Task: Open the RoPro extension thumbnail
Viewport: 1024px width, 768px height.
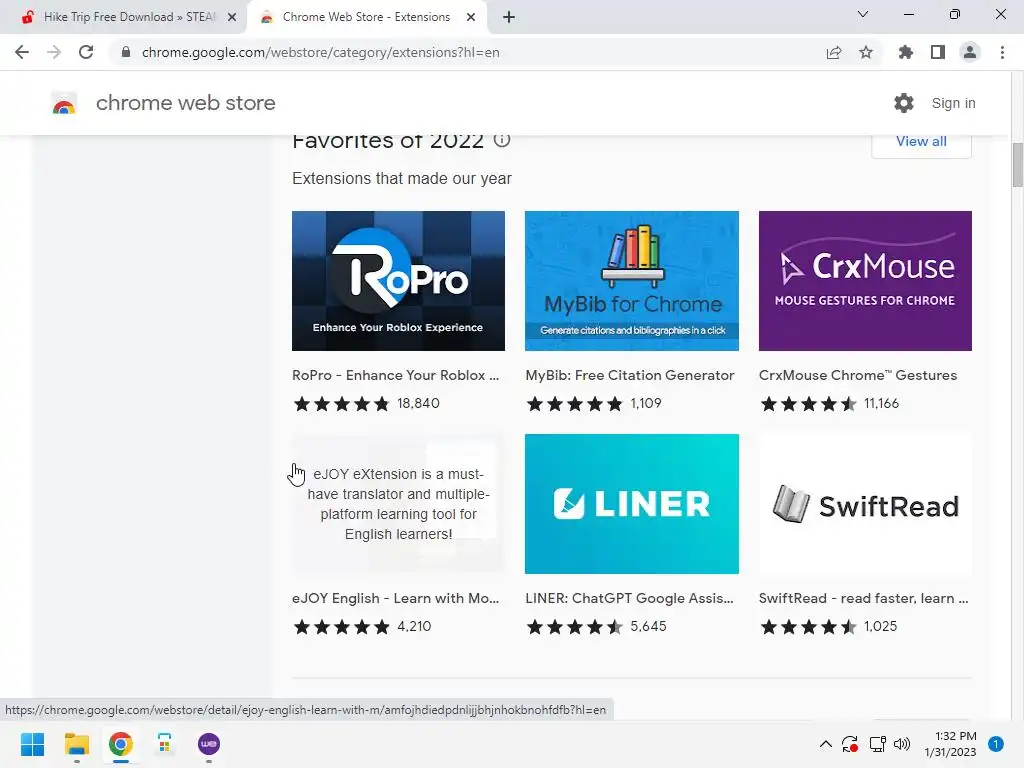Action: point(398,281)
